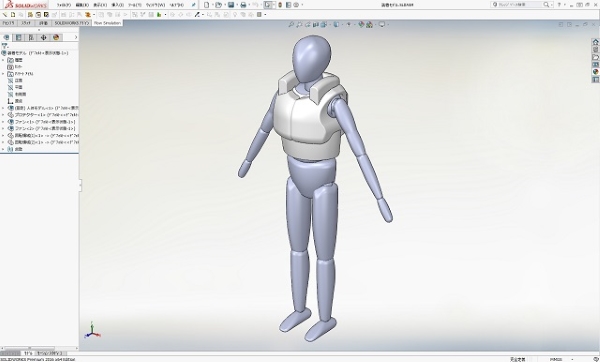Toggle the Section View icon
Image resolution: width=600 pixels, height=362 pixels.
click(x=316, y=24)
